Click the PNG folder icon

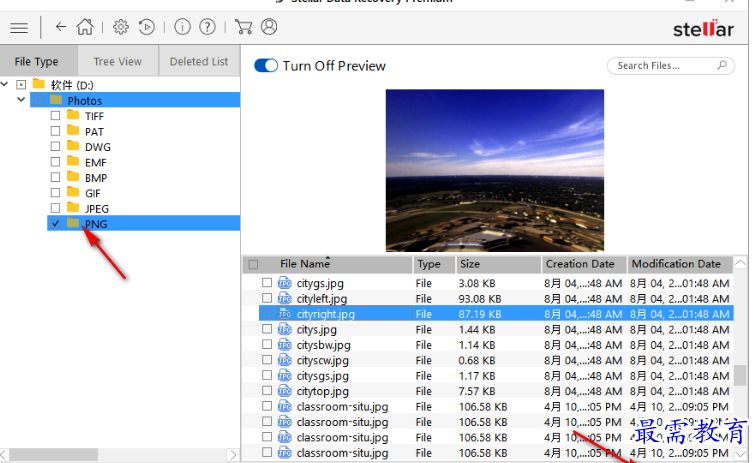point(73,223)
